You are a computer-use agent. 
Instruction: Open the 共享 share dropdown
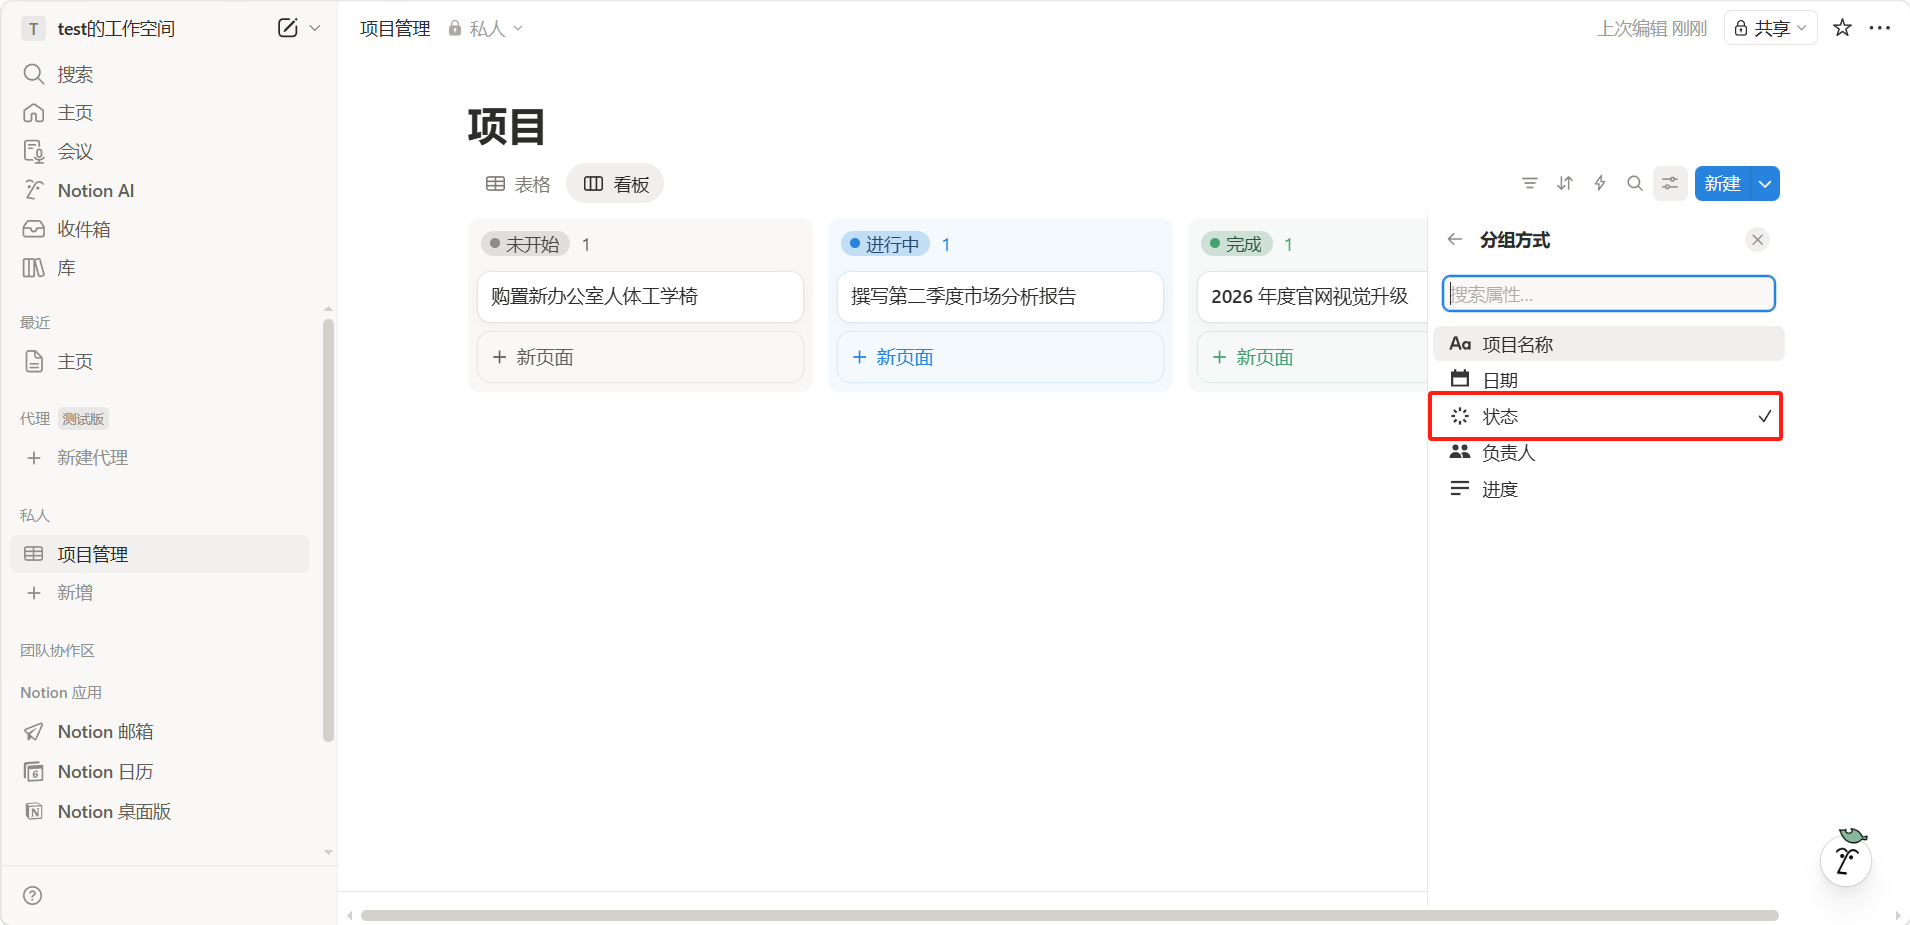[1771, 28]
